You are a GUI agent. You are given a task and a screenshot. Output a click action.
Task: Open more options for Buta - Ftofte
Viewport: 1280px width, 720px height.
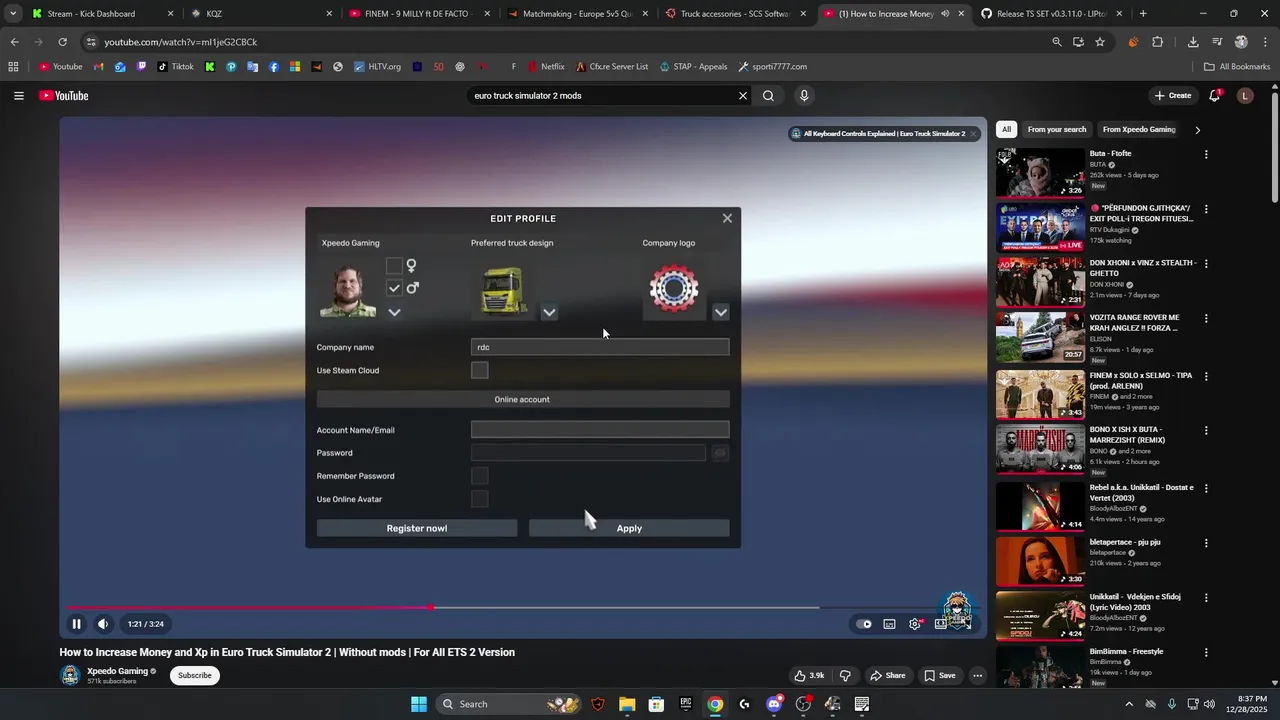1206,154
